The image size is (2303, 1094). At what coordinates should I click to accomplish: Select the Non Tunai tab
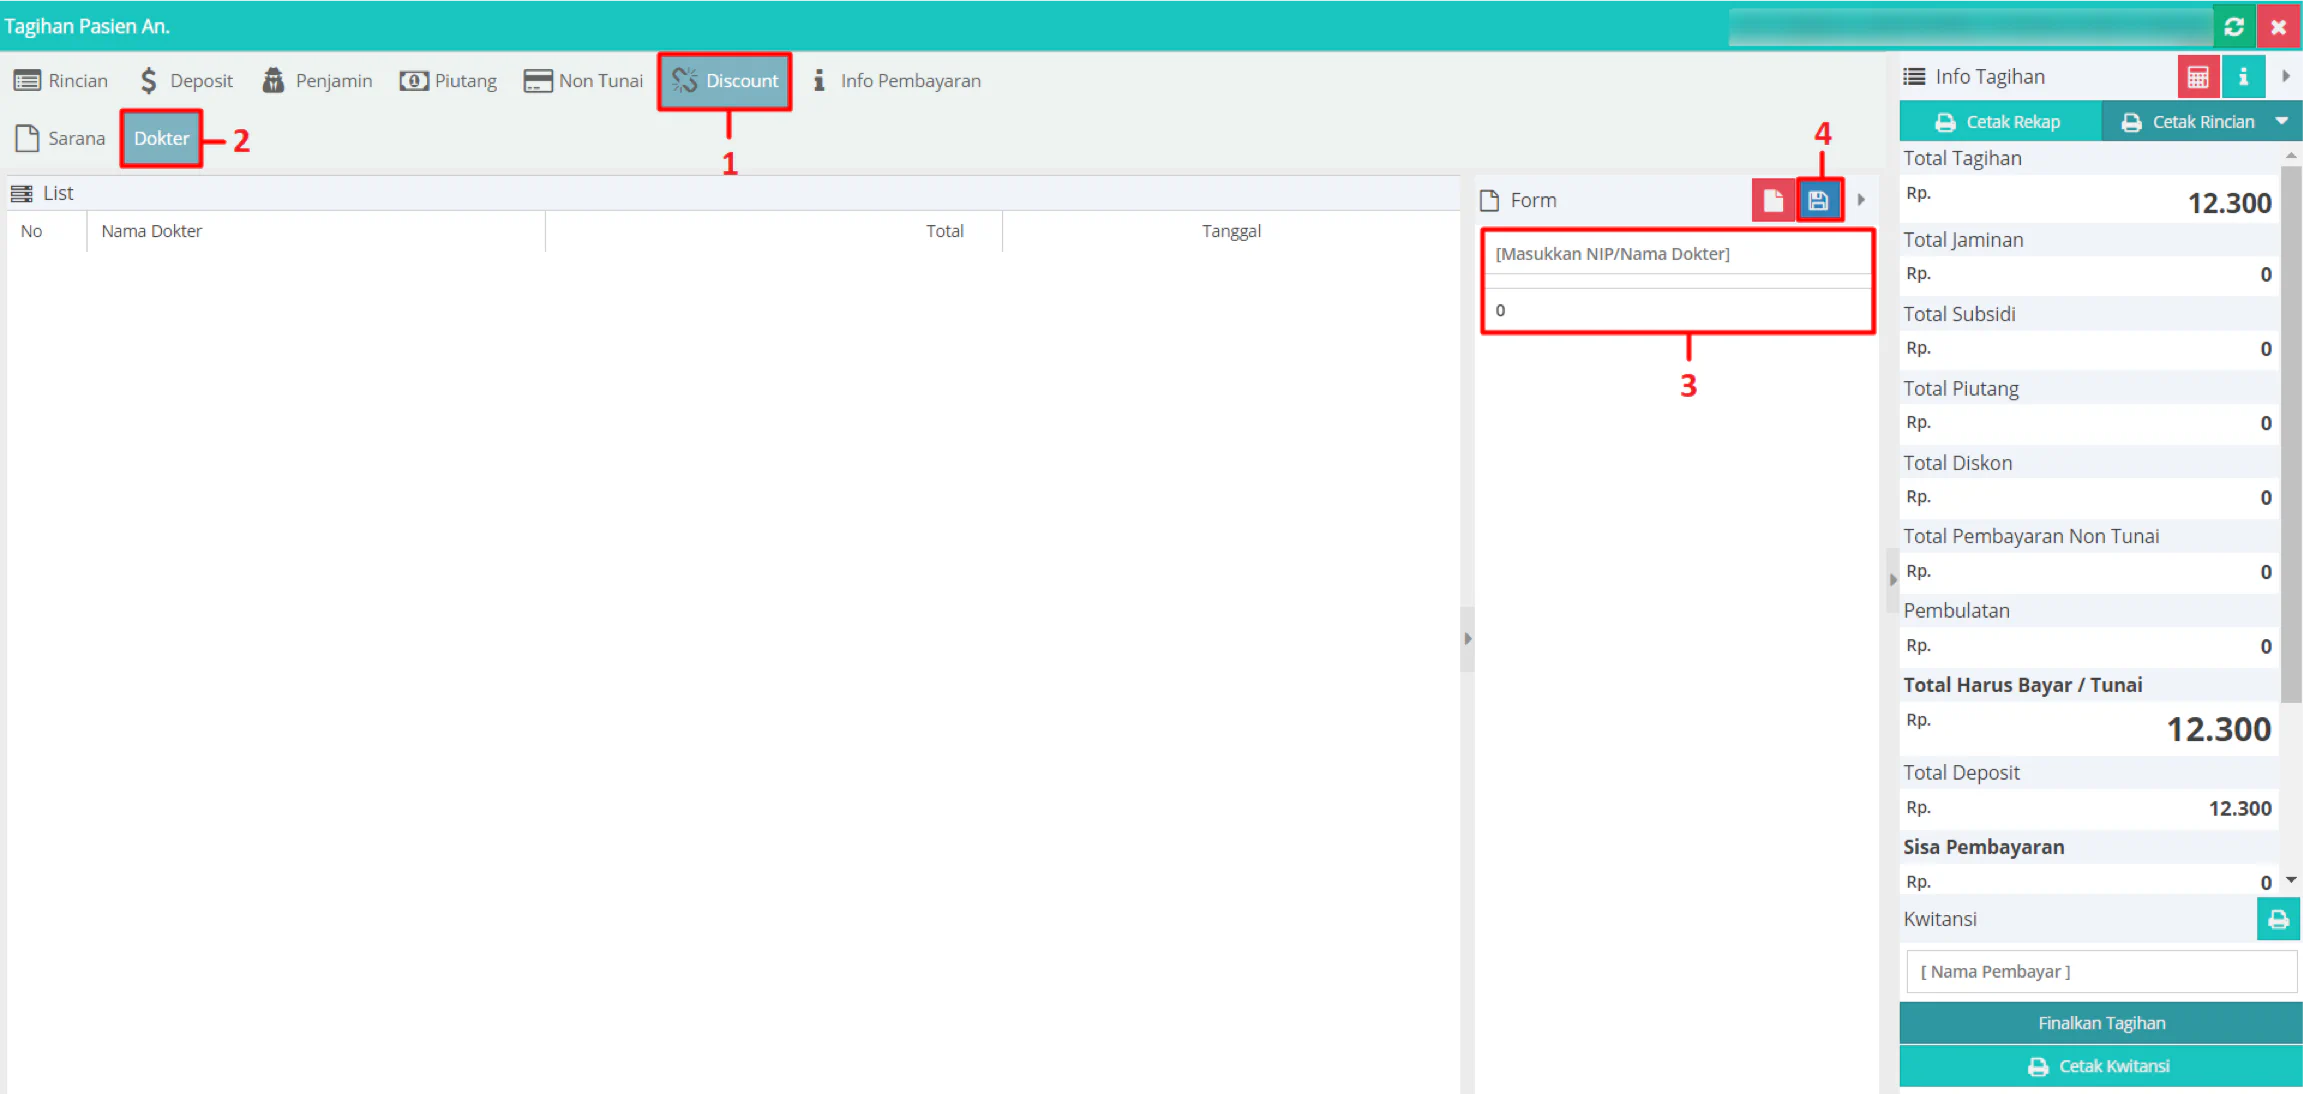pyautogui.click(x=583, y=80)
